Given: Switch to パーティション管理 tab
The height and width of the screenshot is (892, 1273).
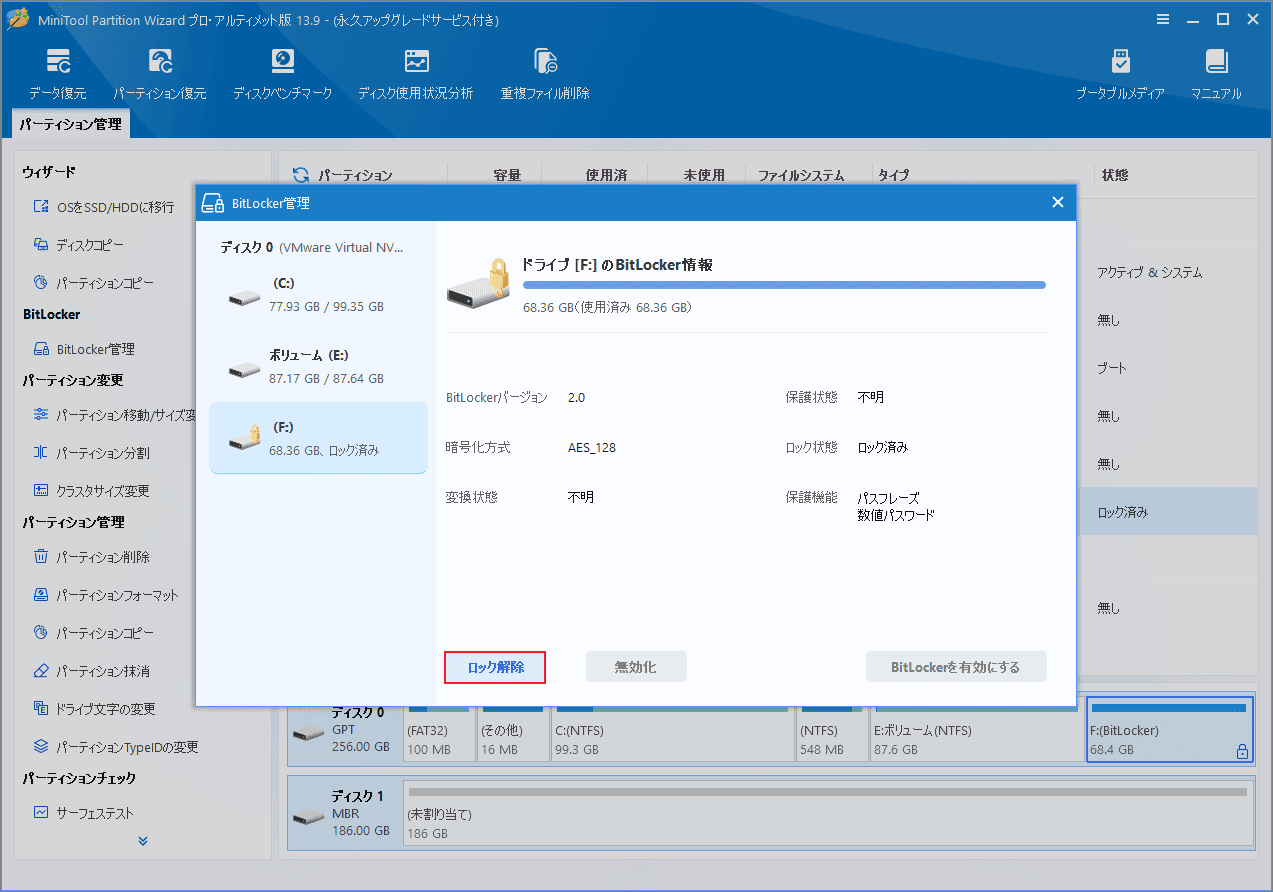Looking at the screenshot, I should click(x=70, y=124).
